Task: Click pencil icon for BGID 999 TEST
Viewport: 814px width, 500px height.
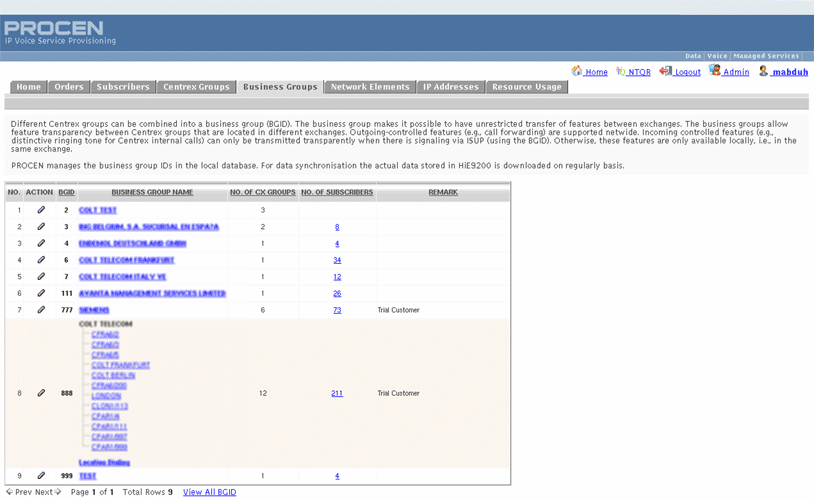Action: [x=41, y=476]
